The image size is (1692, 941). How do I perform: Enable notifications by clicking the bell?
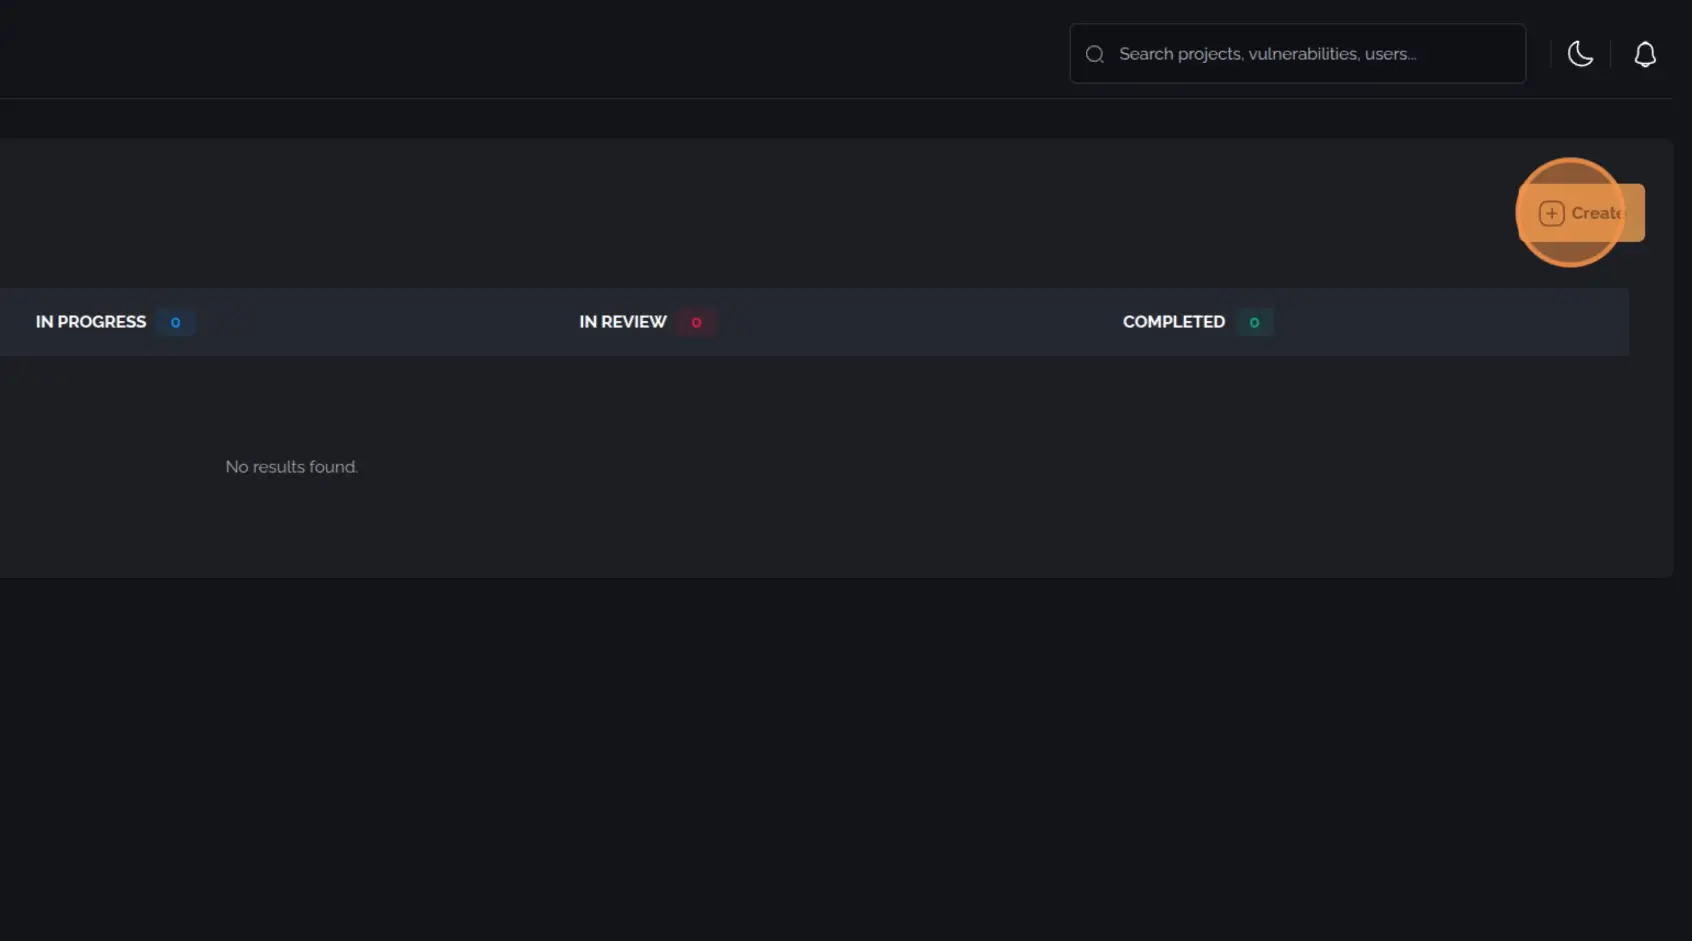pos(1646,54)
